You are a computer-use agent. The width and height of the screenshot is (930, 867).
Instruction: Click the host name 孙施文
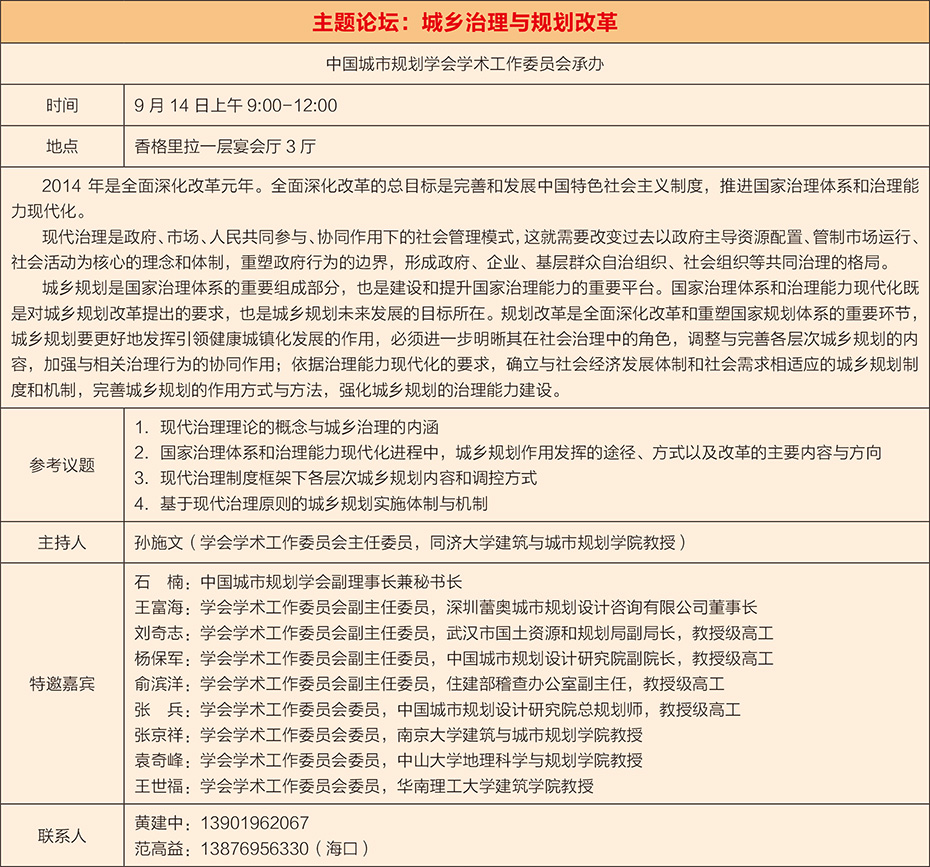point(158,543)
